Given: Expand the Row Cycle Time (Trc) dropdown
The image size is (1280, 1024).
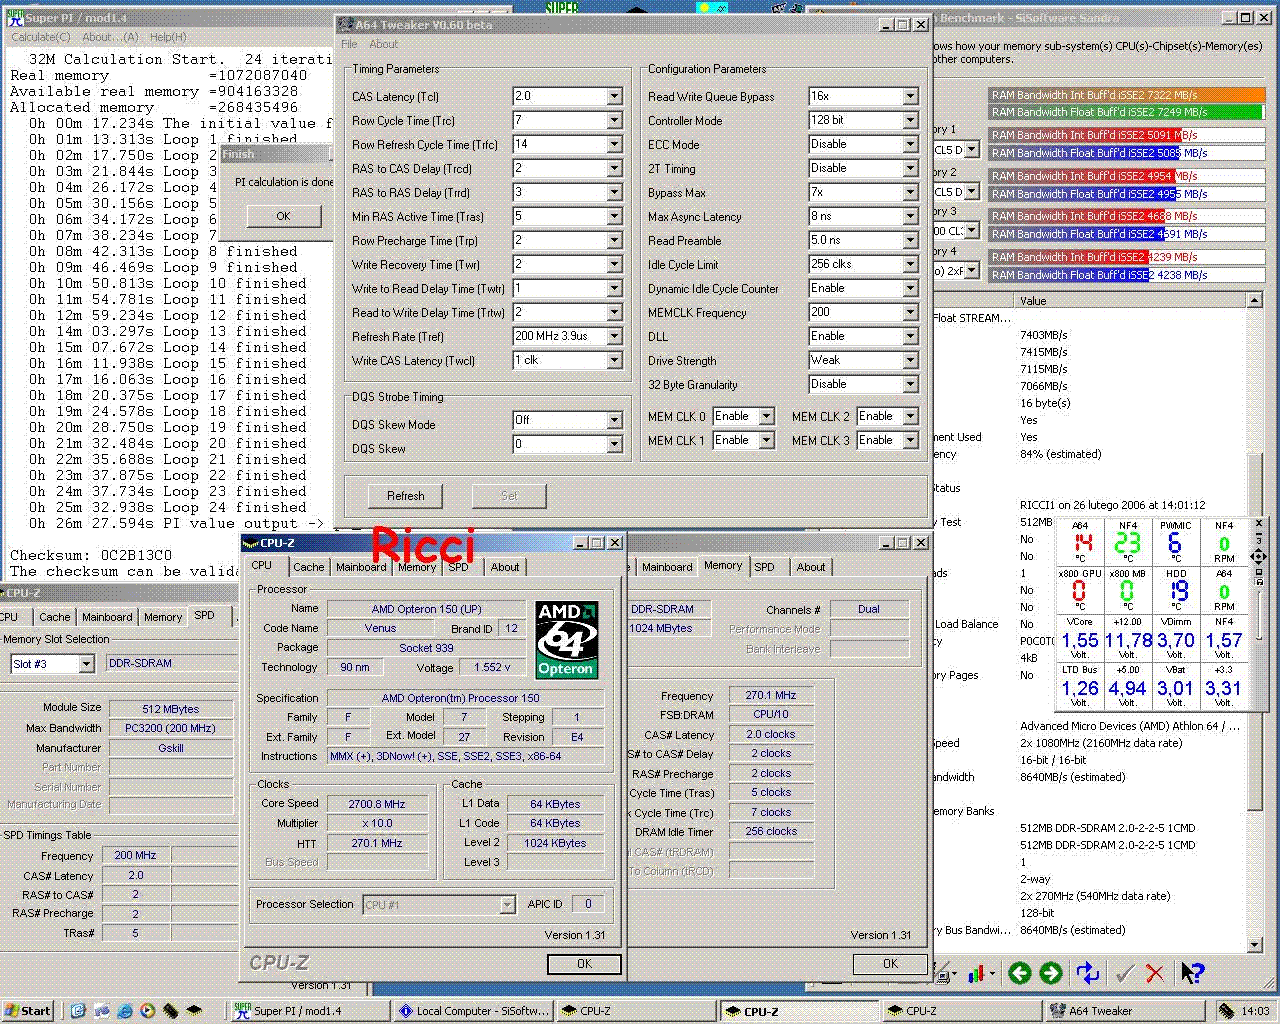Looking at the screenshot, I should [x=614, y=120].
